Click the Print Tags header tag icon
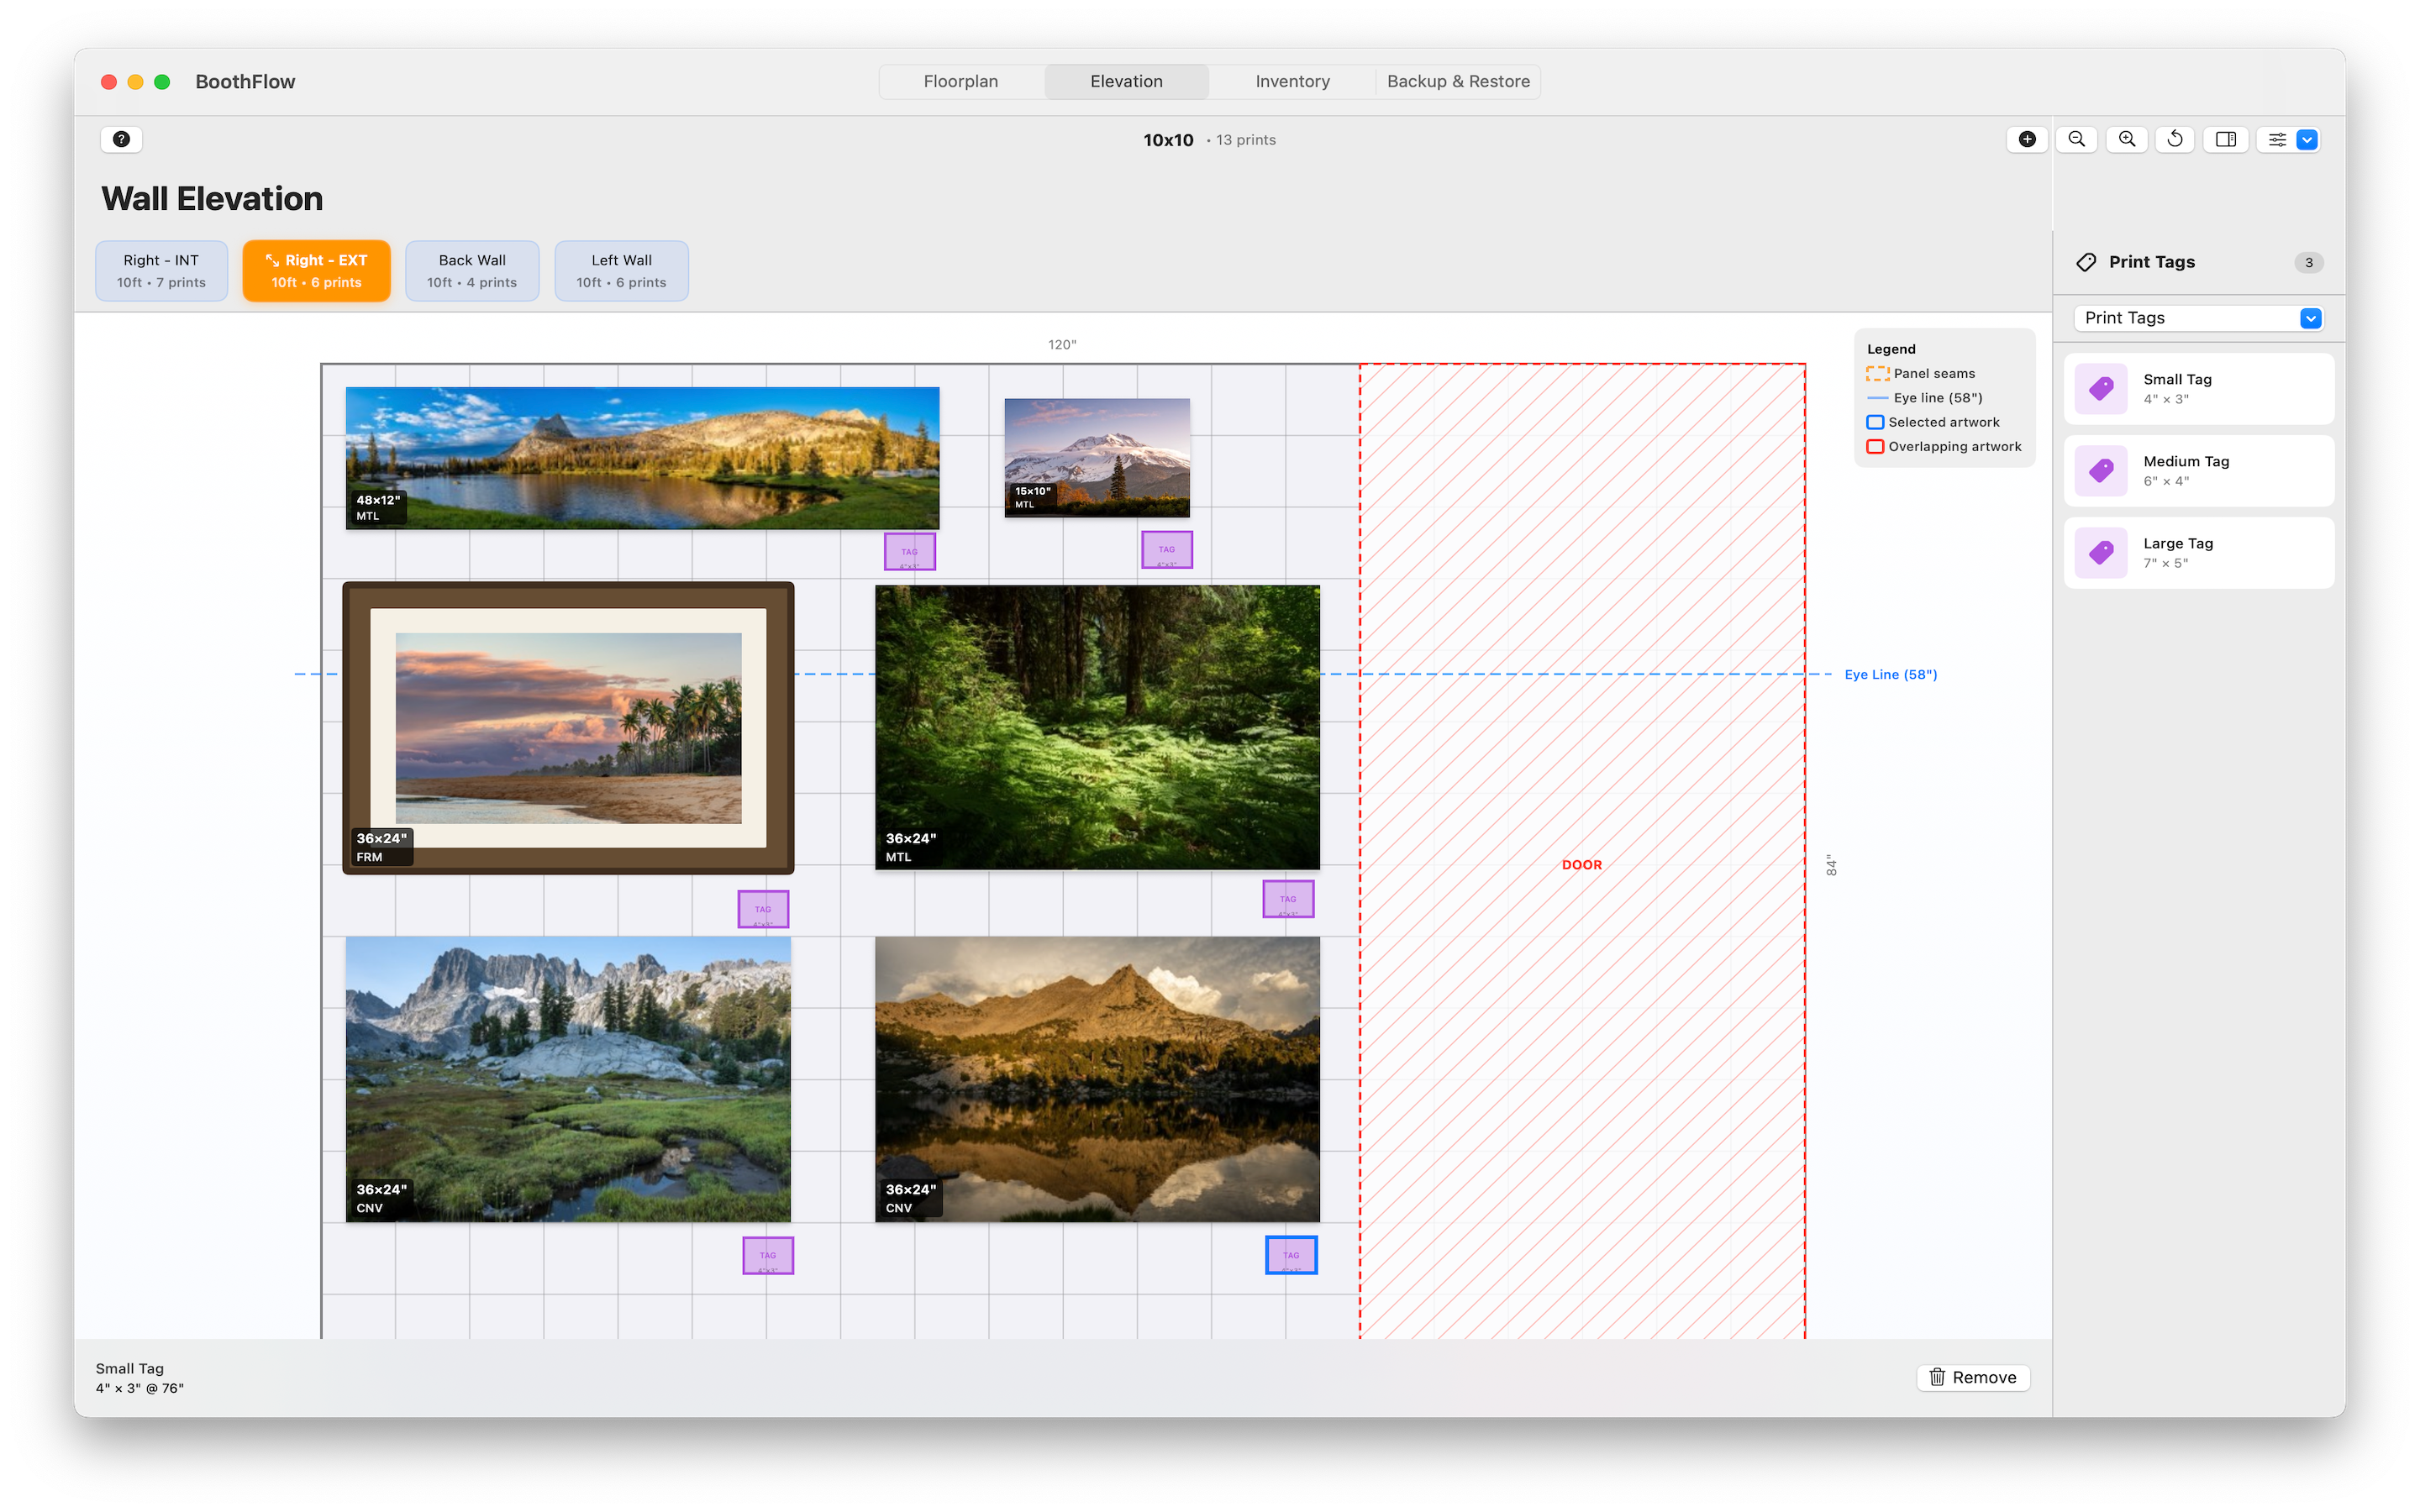The height and width of the screenshot is (1512, 2420). click(2086, 262)
